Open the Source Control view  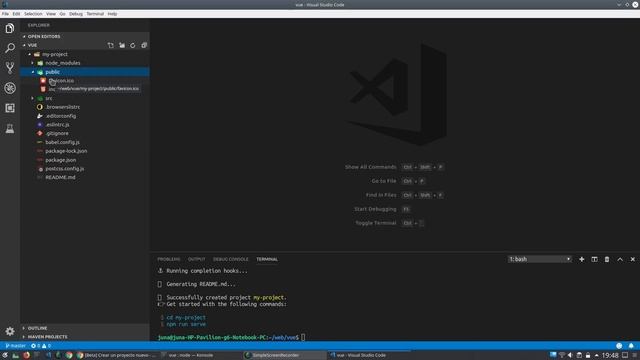pos(10,68)
